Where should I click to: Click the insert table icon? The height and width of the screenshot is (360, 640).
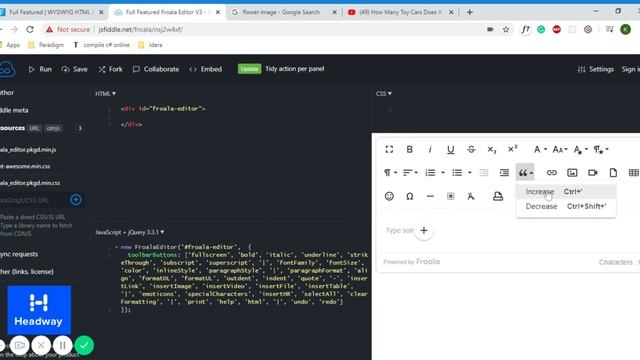pyautogui.click(x=634, y=173)
